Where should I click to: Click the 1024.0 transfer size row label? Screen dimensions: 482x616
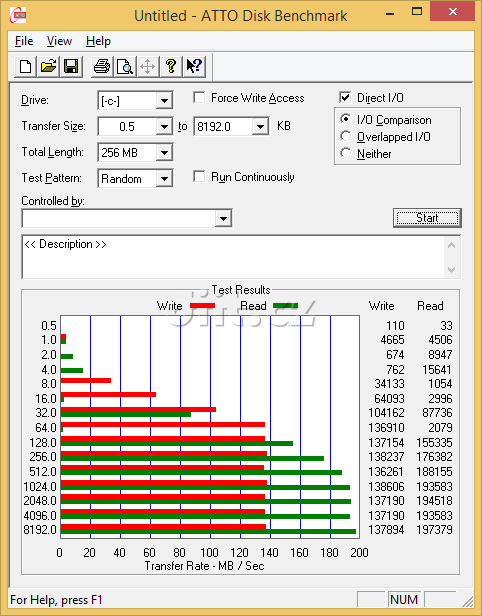40,487
